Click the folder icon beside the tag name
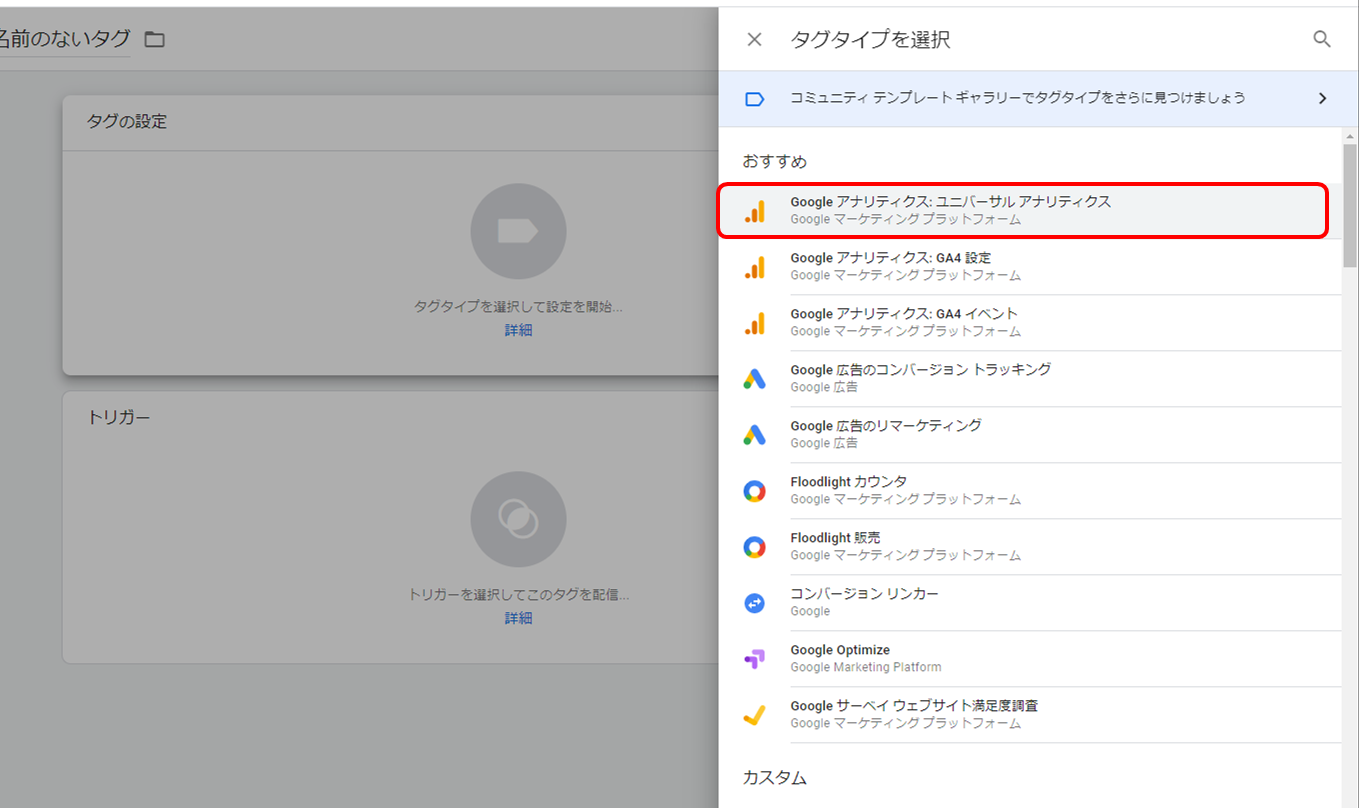1359x808 pixels. point(154,40)
